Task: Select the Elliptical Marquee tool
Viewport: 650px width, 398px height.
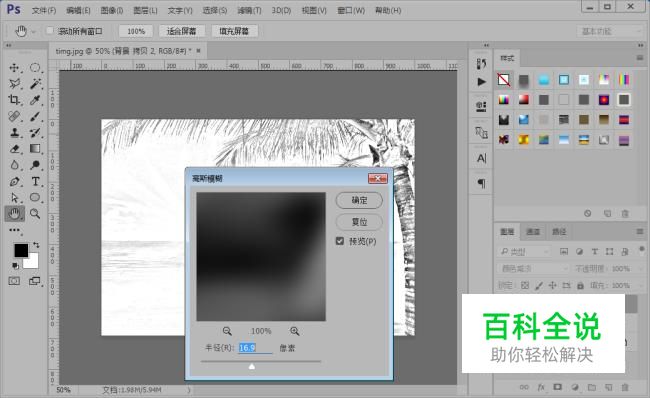Action: tap(35, 68)
